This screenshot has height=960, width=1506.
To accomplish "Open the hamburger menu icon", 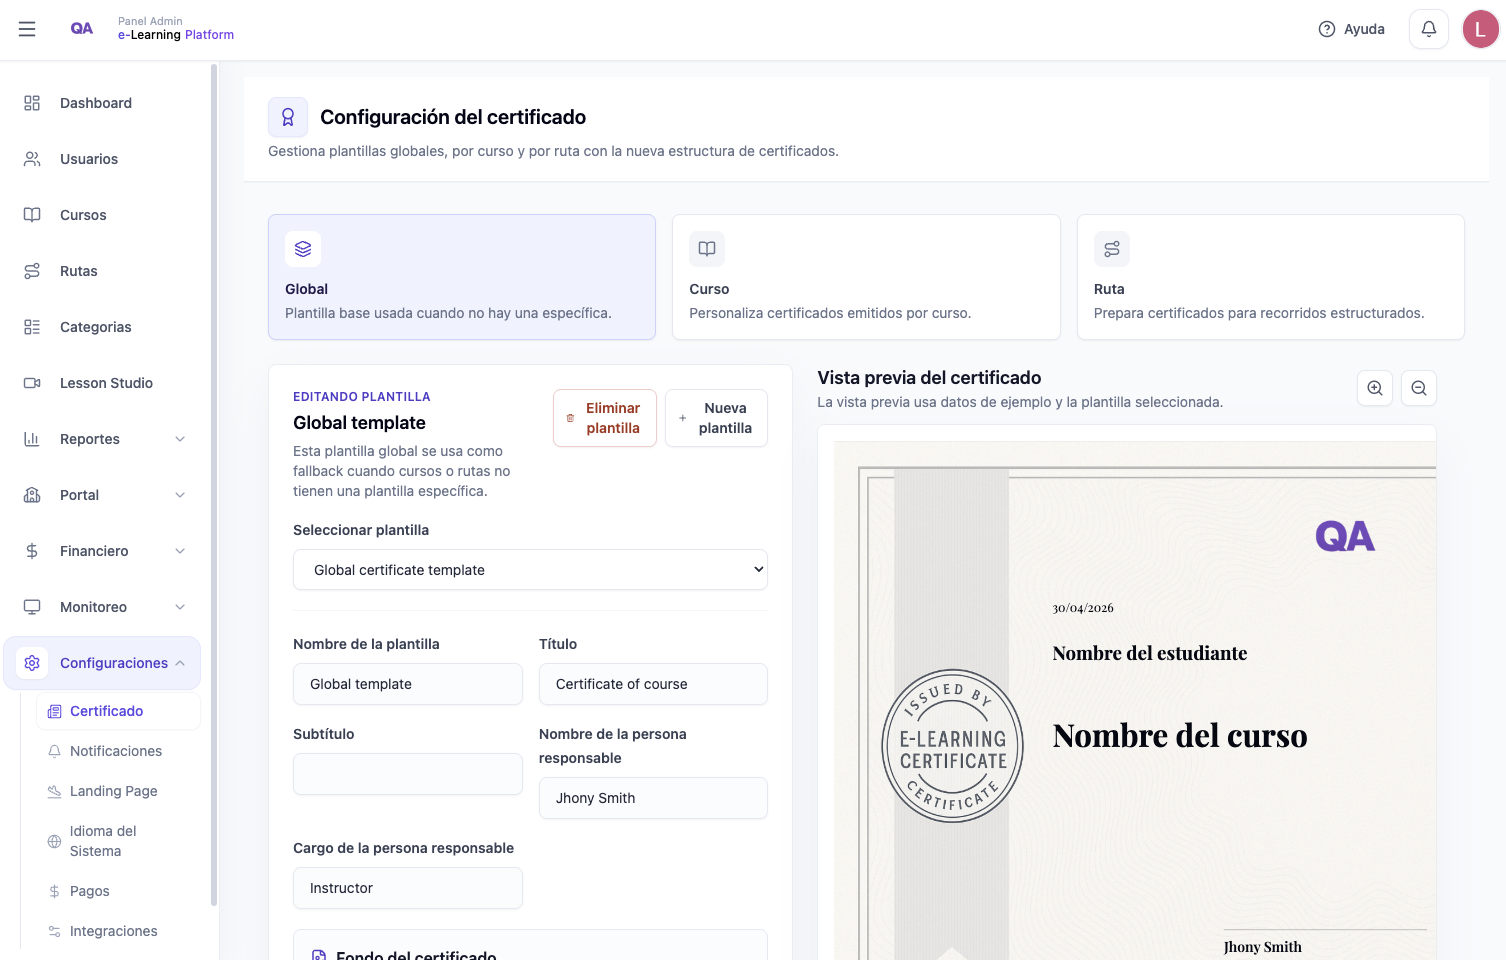I will 27,29.
